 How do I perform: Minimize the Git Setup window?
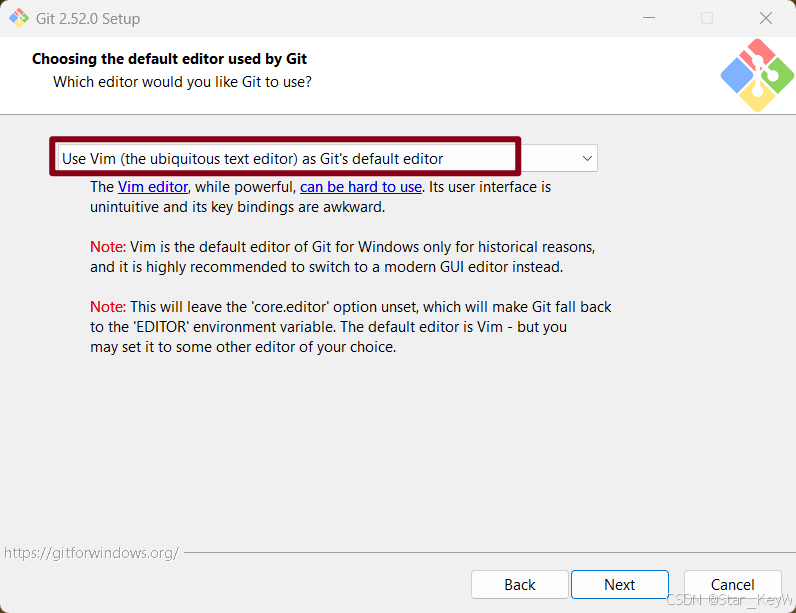(649, 18)
